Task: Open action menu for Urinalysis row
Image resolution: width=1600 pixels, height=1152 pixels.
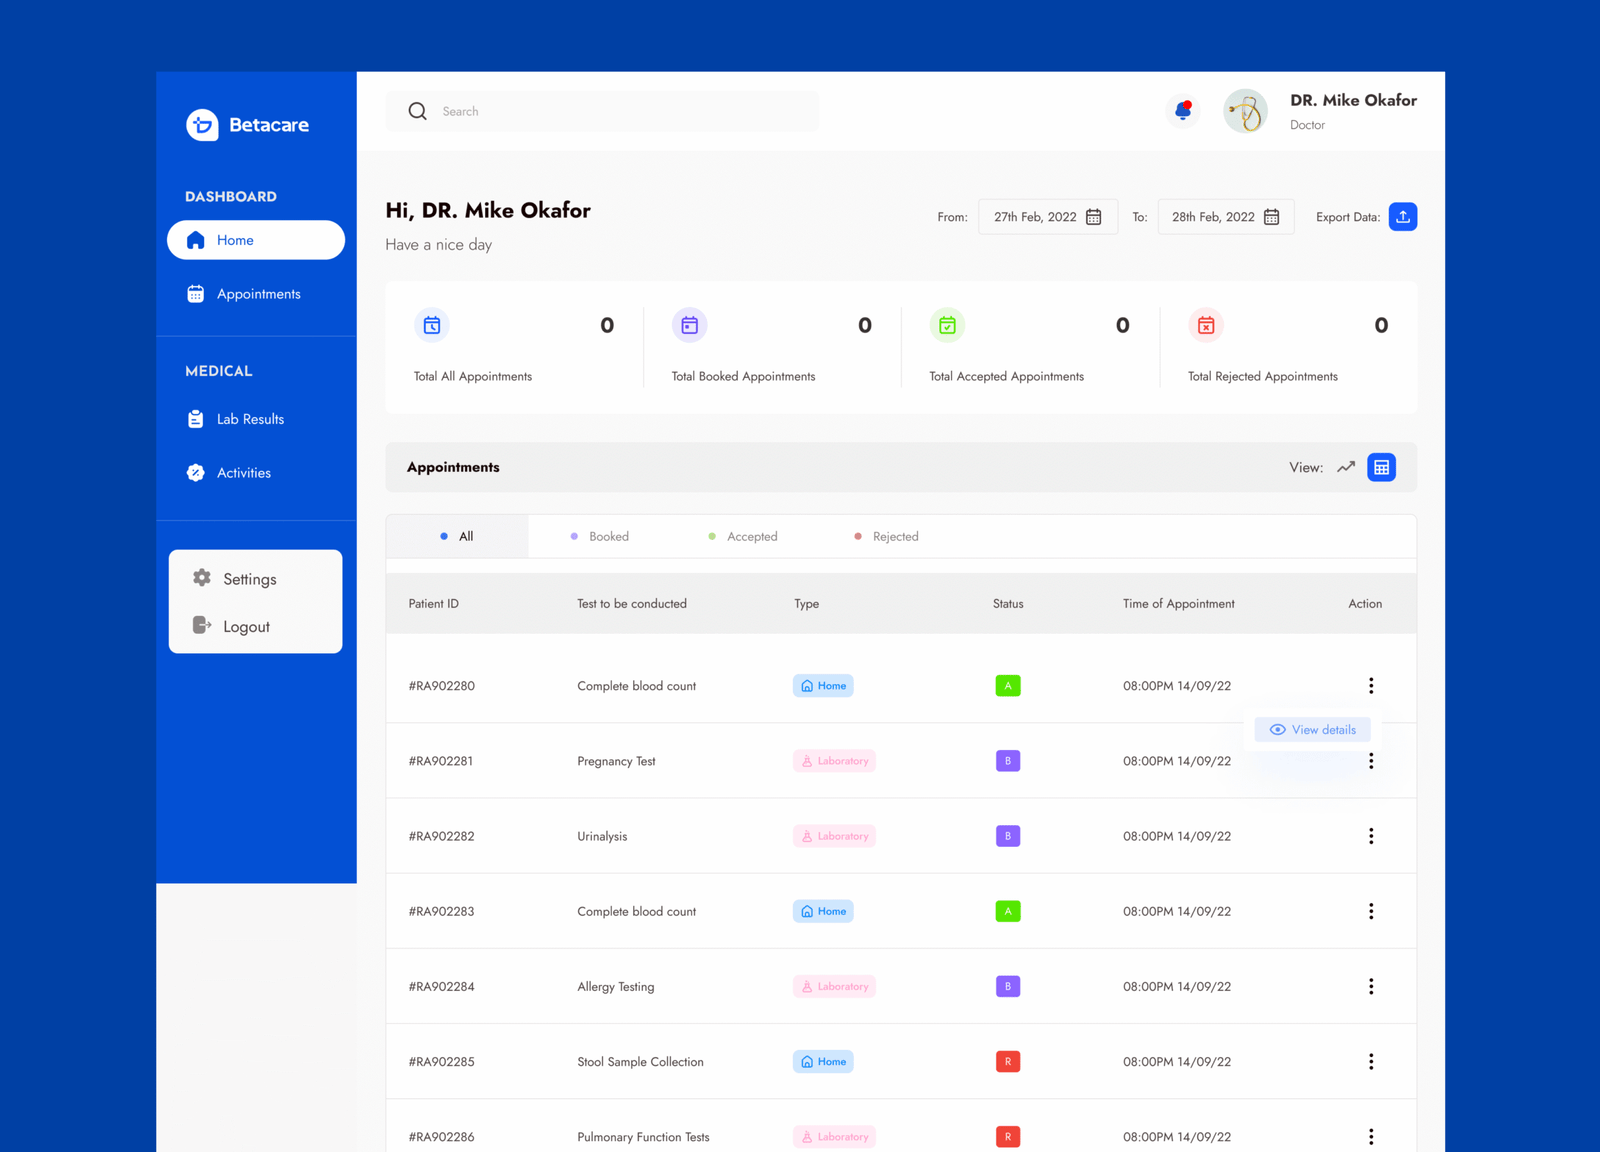Action: pos(1371,836)
